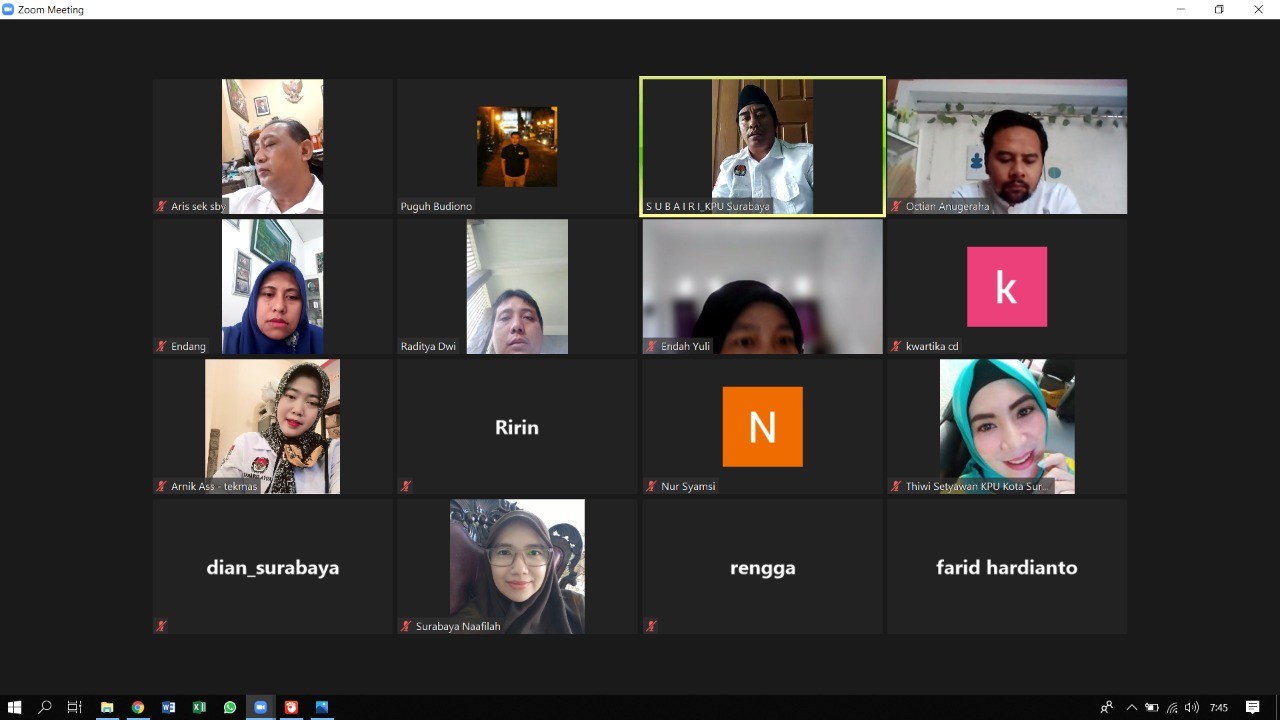Click the Zoom icon in the taskbar
Viewport: 1280px width, 720px height.
coord(260,707)
